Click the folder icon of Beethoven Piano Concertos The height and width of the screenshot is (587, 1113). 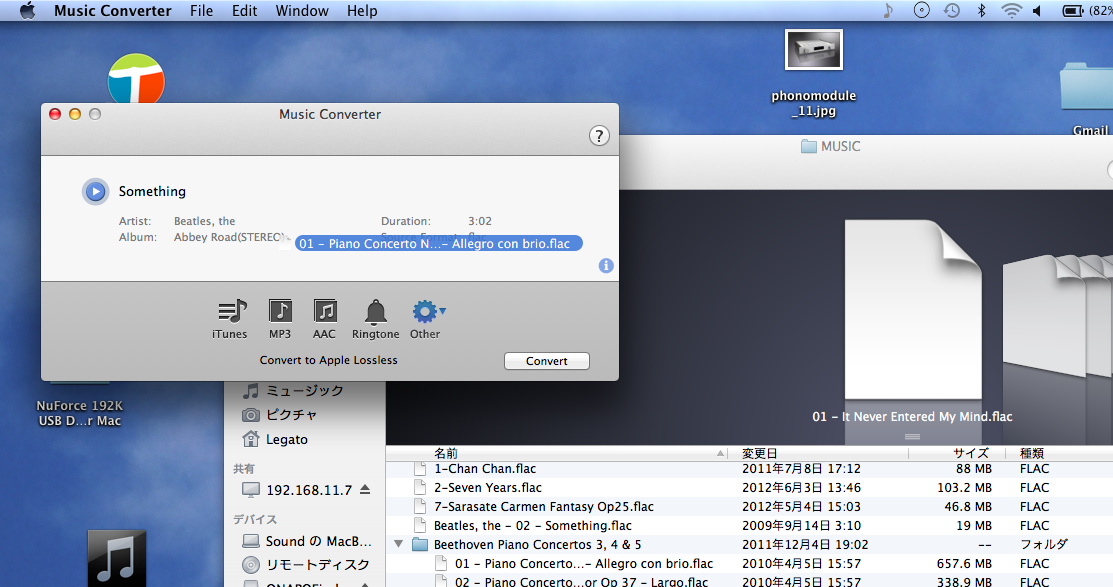point(420,544)
